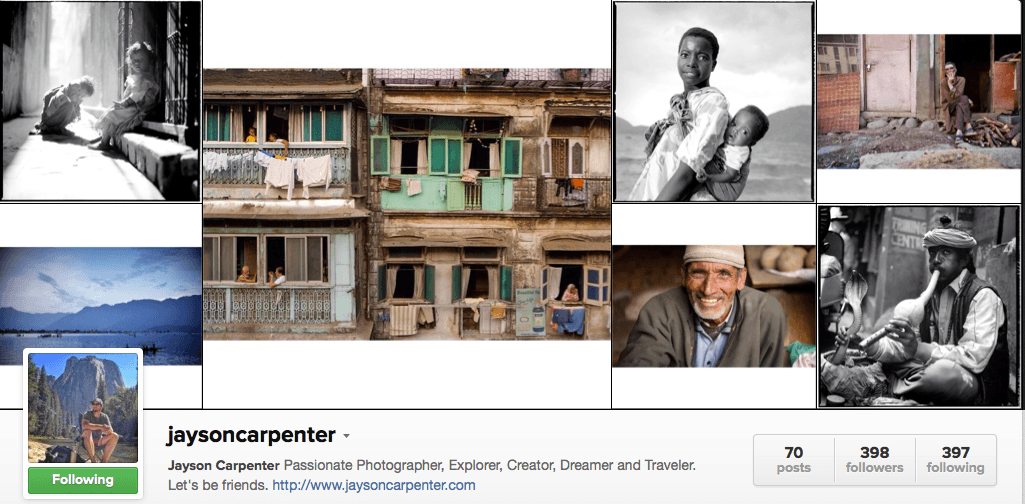
Task: Click the green balcony on the building photo
Action: 446,194
